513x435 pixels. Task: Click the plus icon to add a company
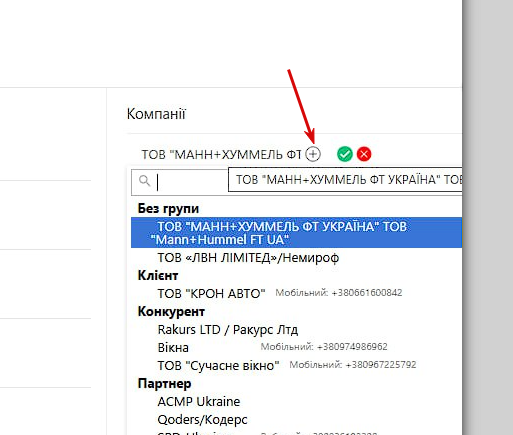click(x=313, y=154)
